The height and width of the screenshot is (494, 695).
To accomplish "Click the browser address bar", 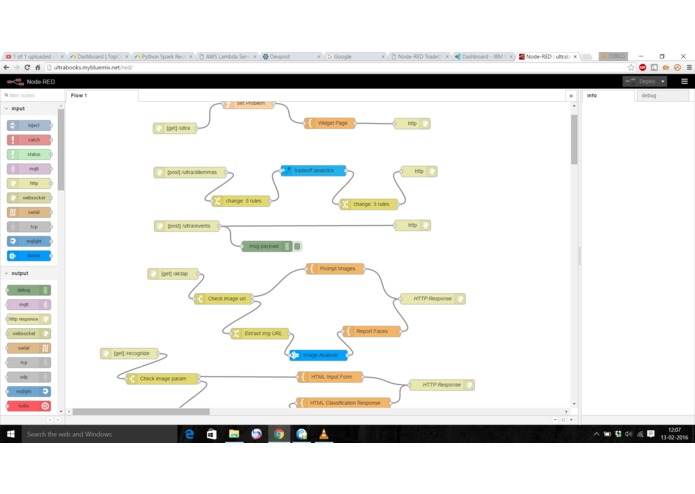I will point(336,67).
